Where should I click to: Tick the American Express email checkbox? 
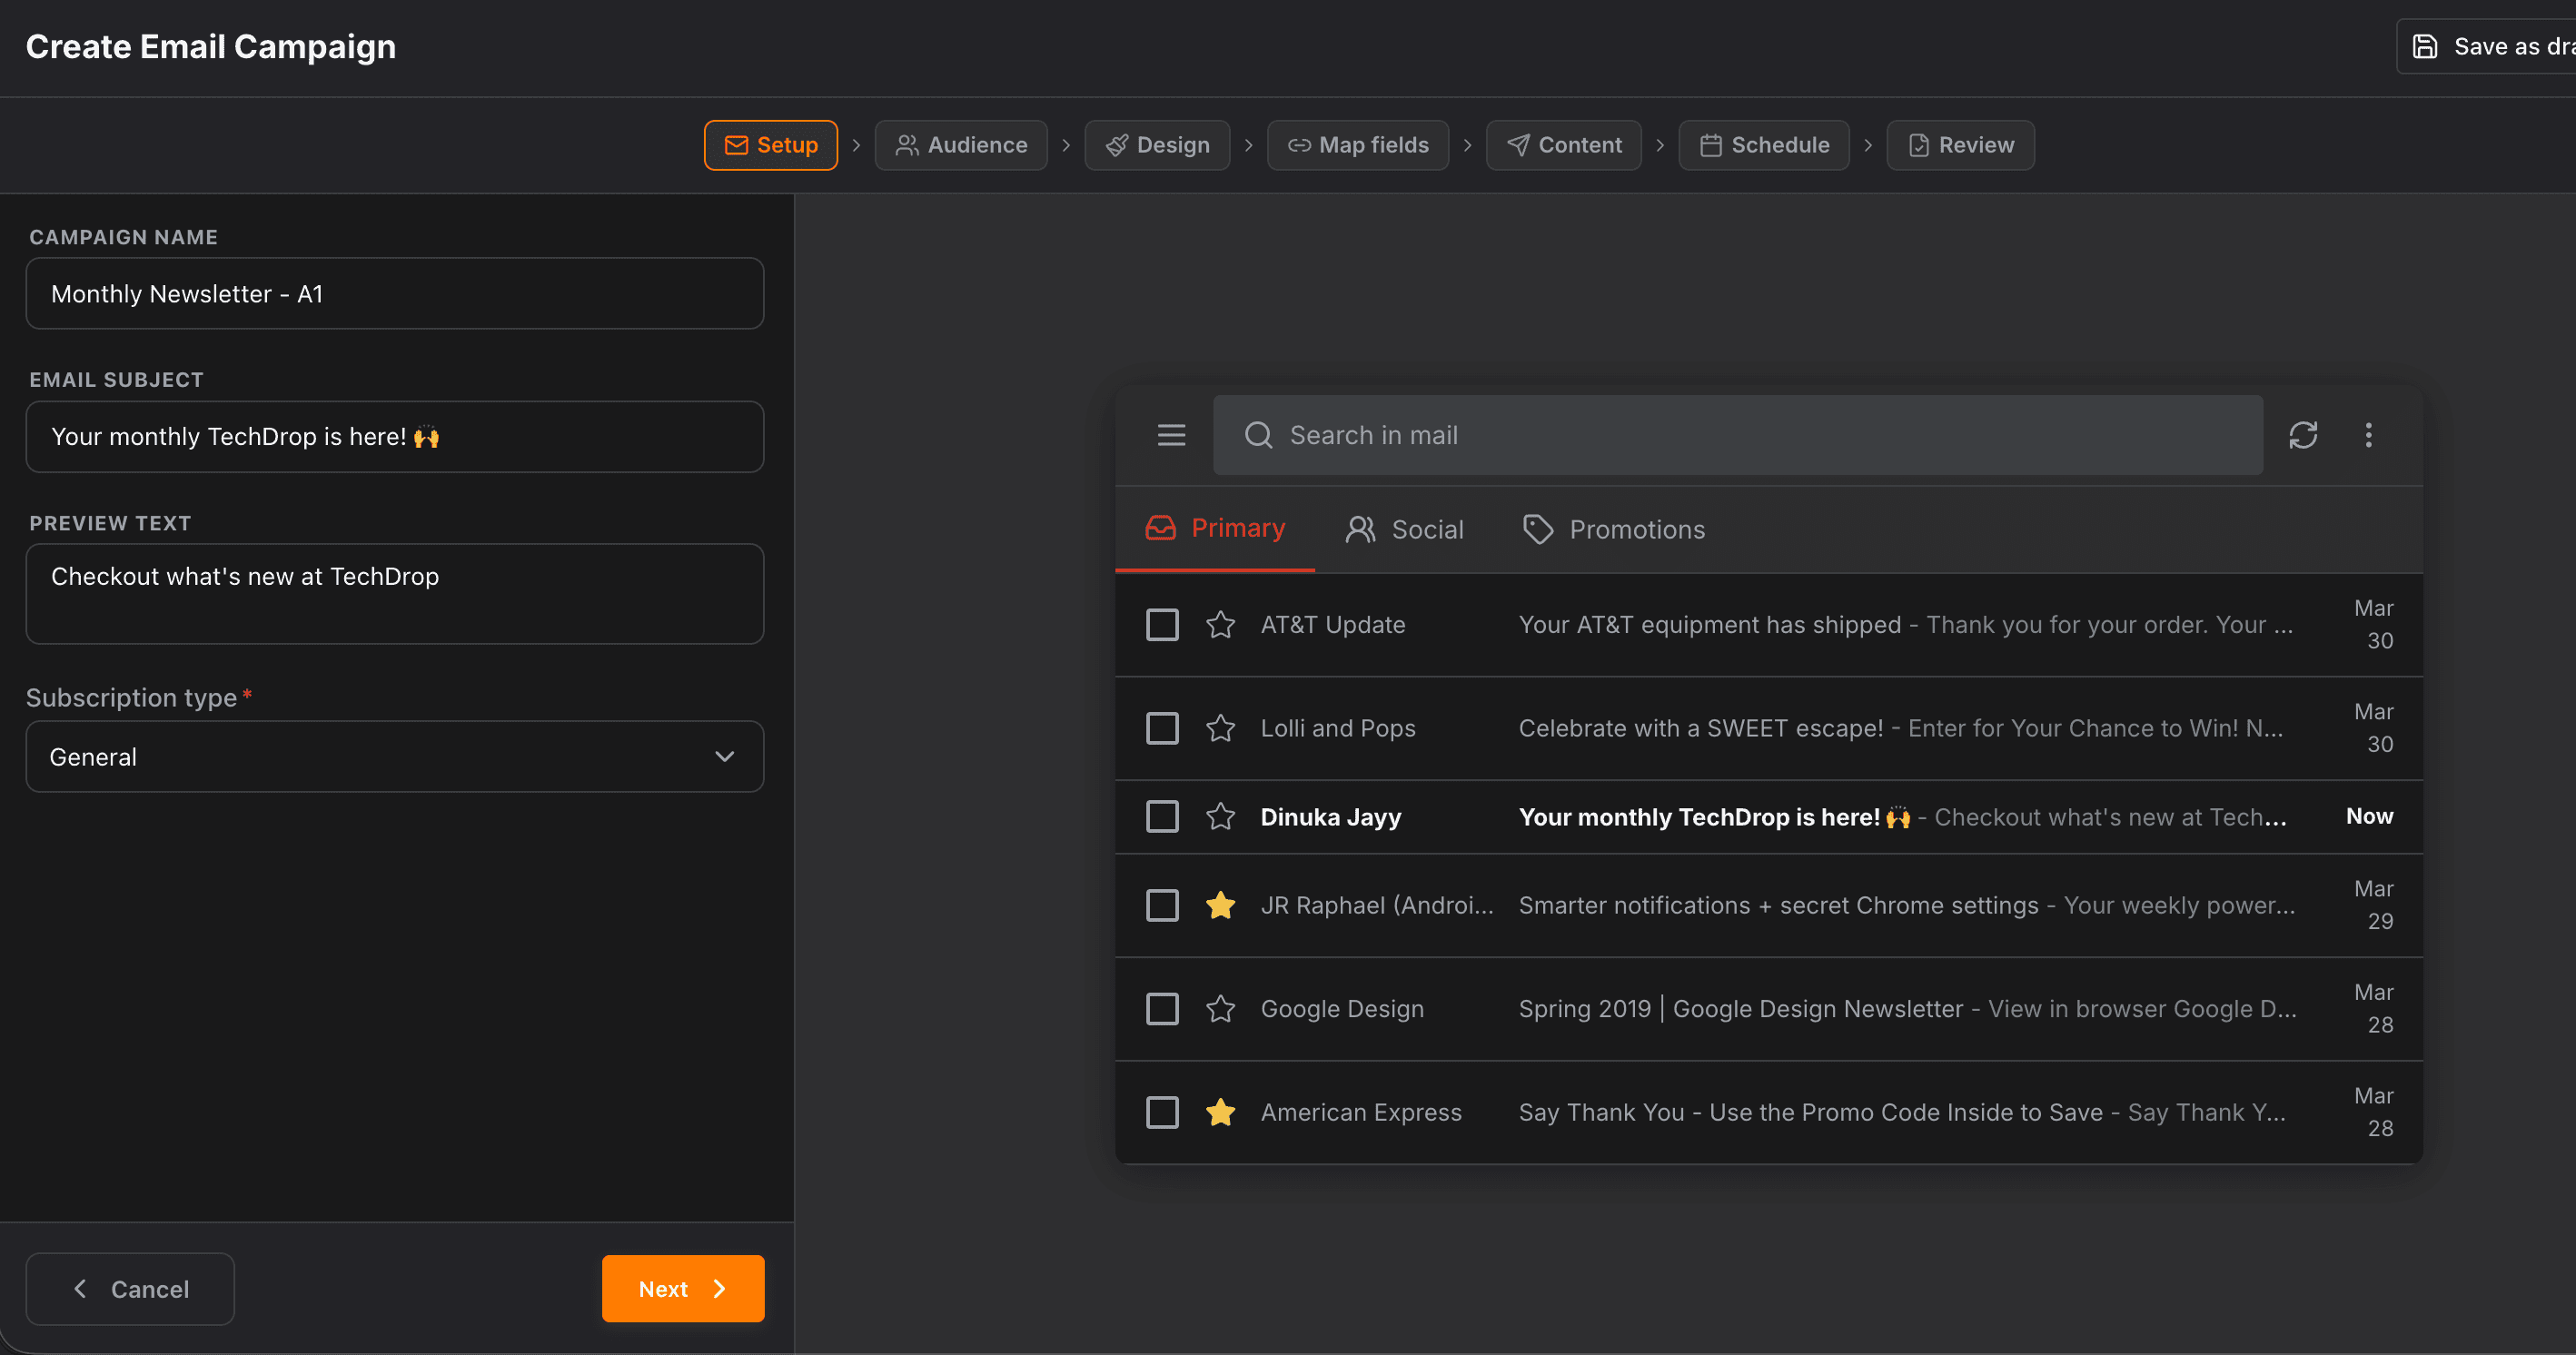(1162, 1113)
